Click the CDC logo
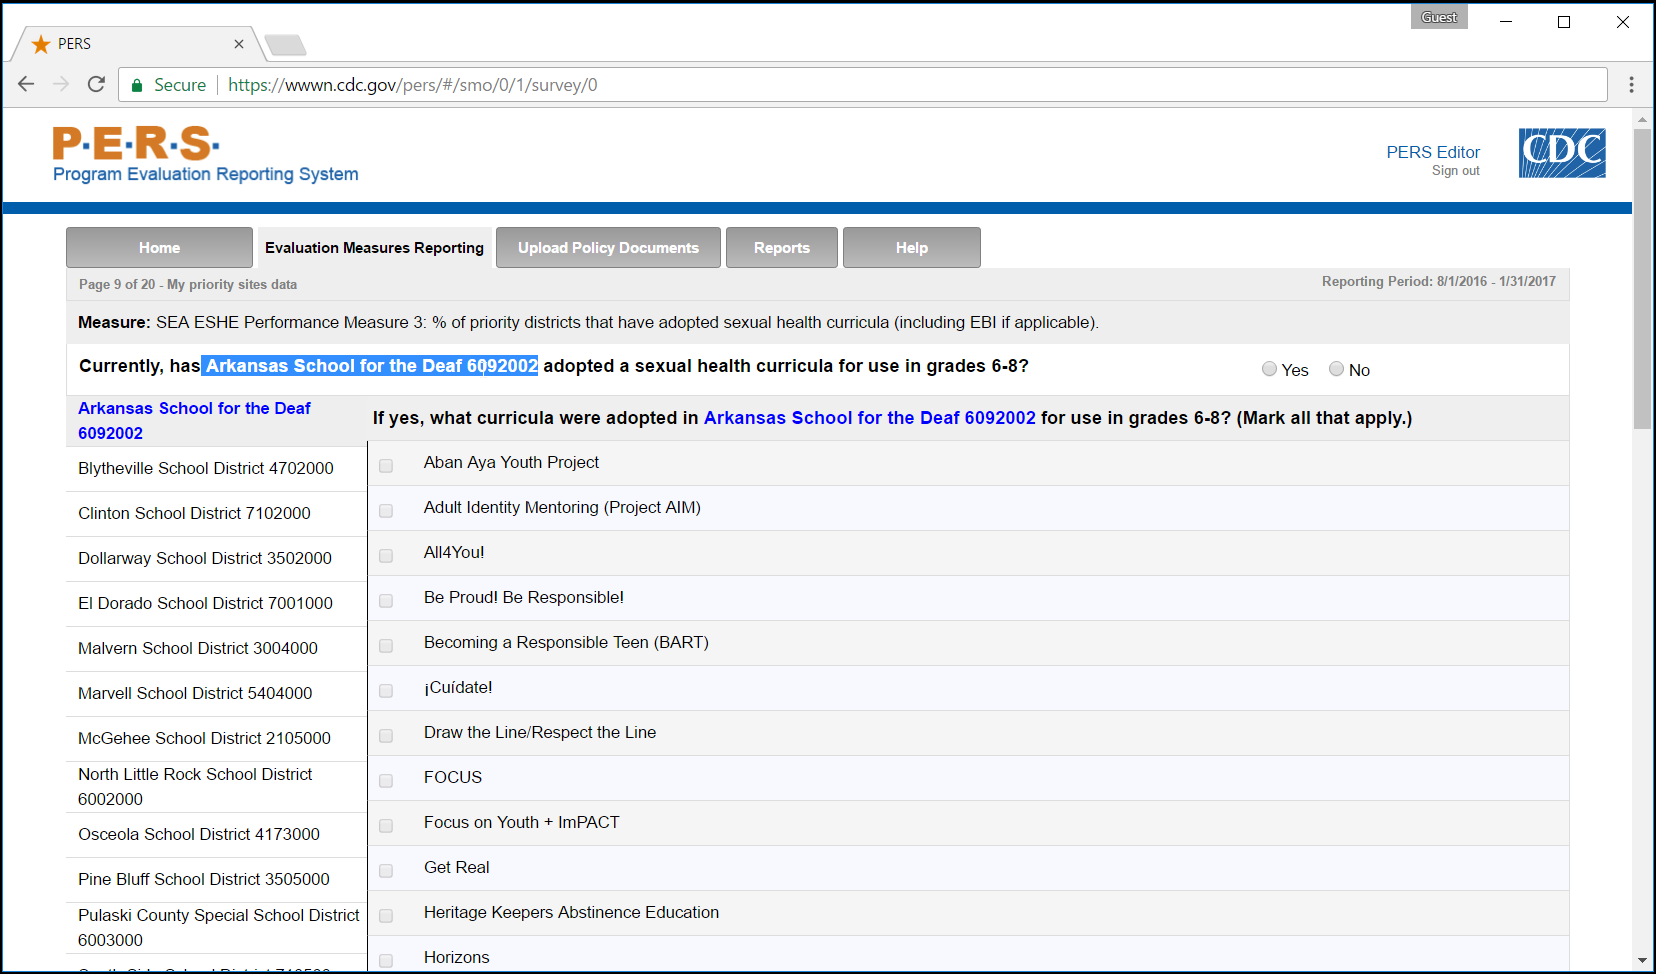The width and height of the screenshot is (1656, 974). tap(1561, 153)
